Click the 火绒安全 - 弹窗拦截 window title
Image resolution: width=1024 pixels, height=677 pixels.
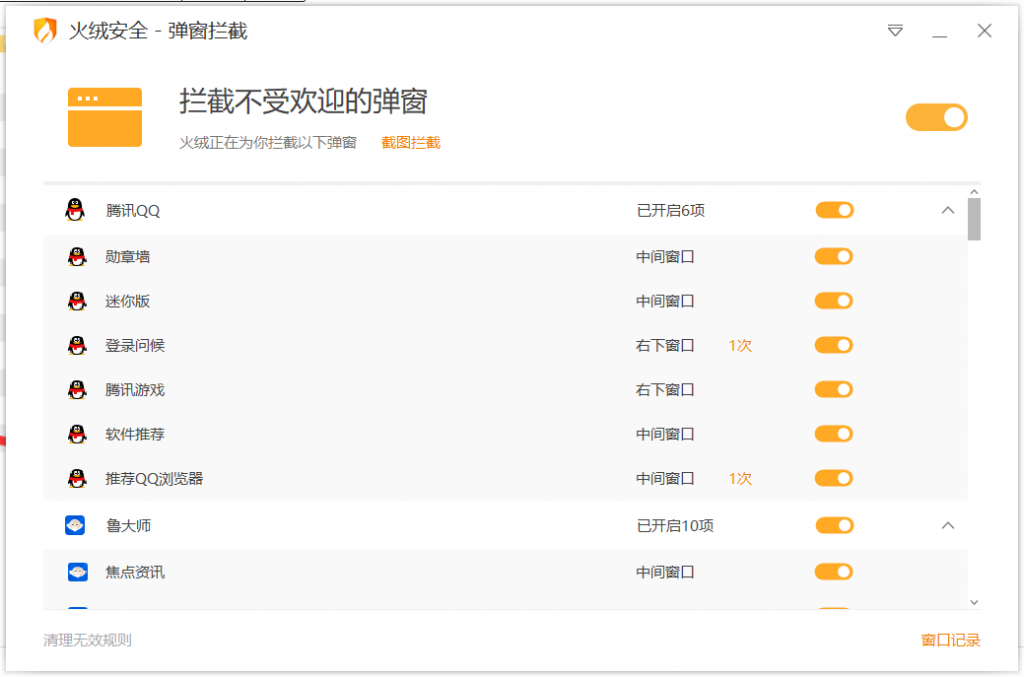158,31
